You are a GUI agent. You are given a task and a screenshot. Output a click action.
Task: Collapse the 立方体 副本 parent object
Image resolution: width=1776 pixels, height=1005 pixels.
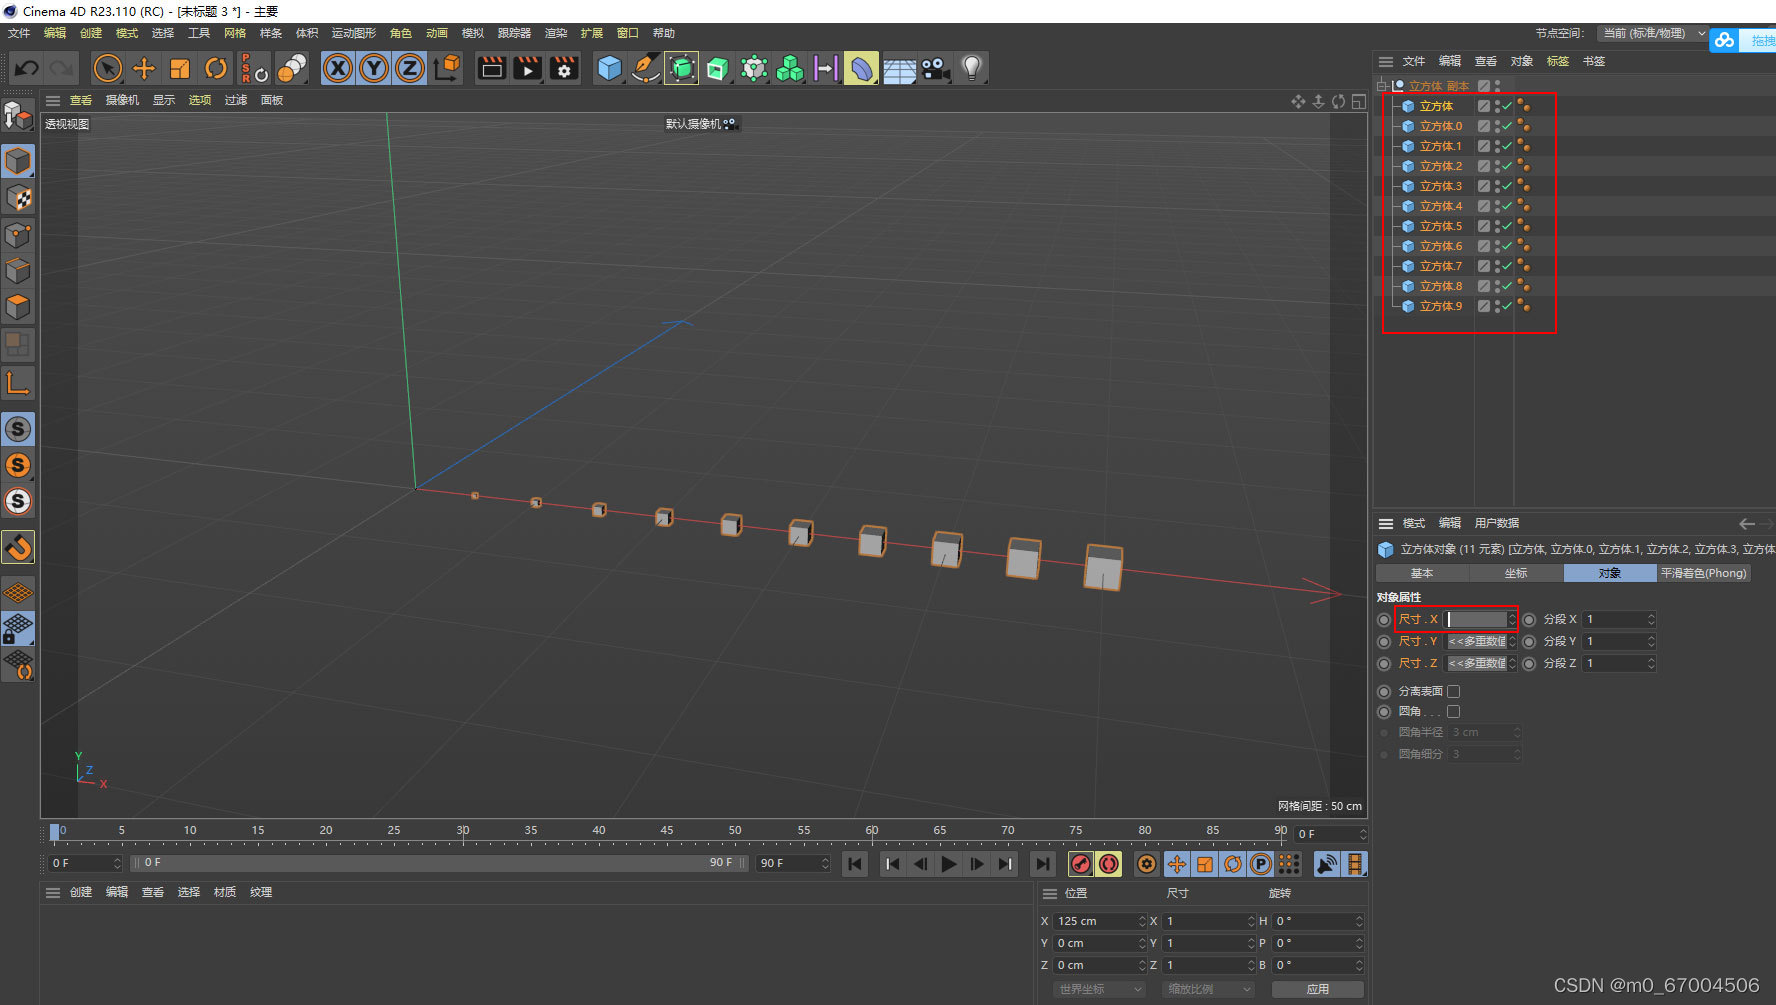[1382, 86]
